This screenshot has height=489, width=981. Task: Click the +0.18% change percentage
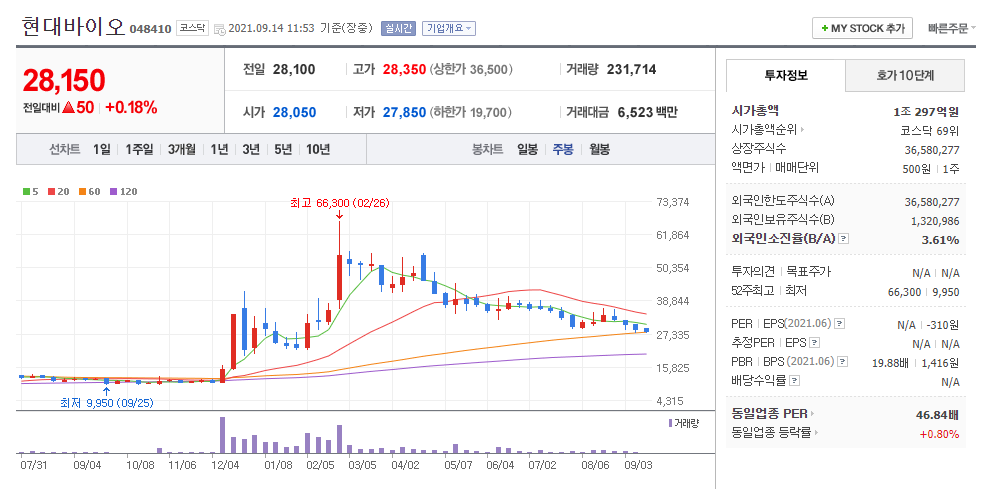point(131,108)
